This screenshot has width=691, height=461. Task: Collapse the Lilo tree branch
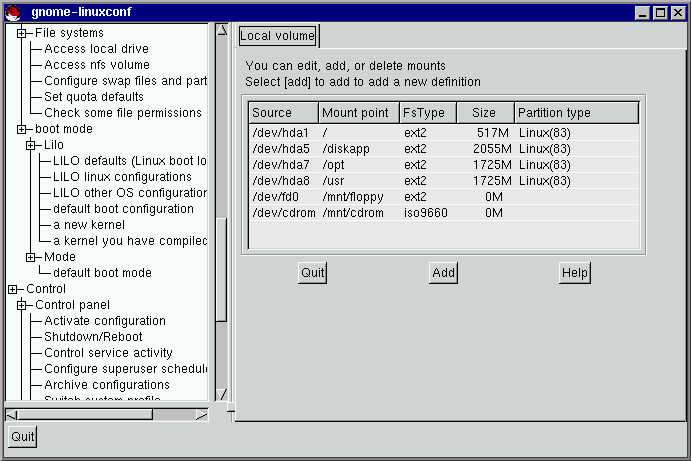31,145
